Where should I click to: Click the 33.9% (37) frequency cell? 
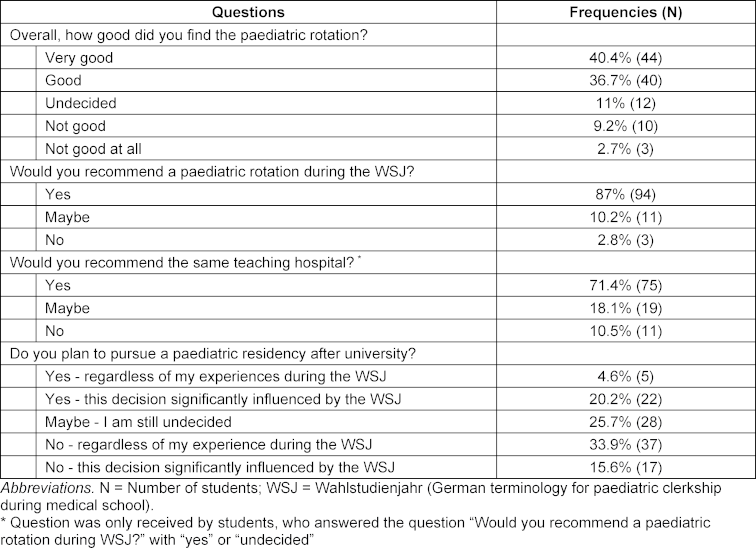click(626, 444)
